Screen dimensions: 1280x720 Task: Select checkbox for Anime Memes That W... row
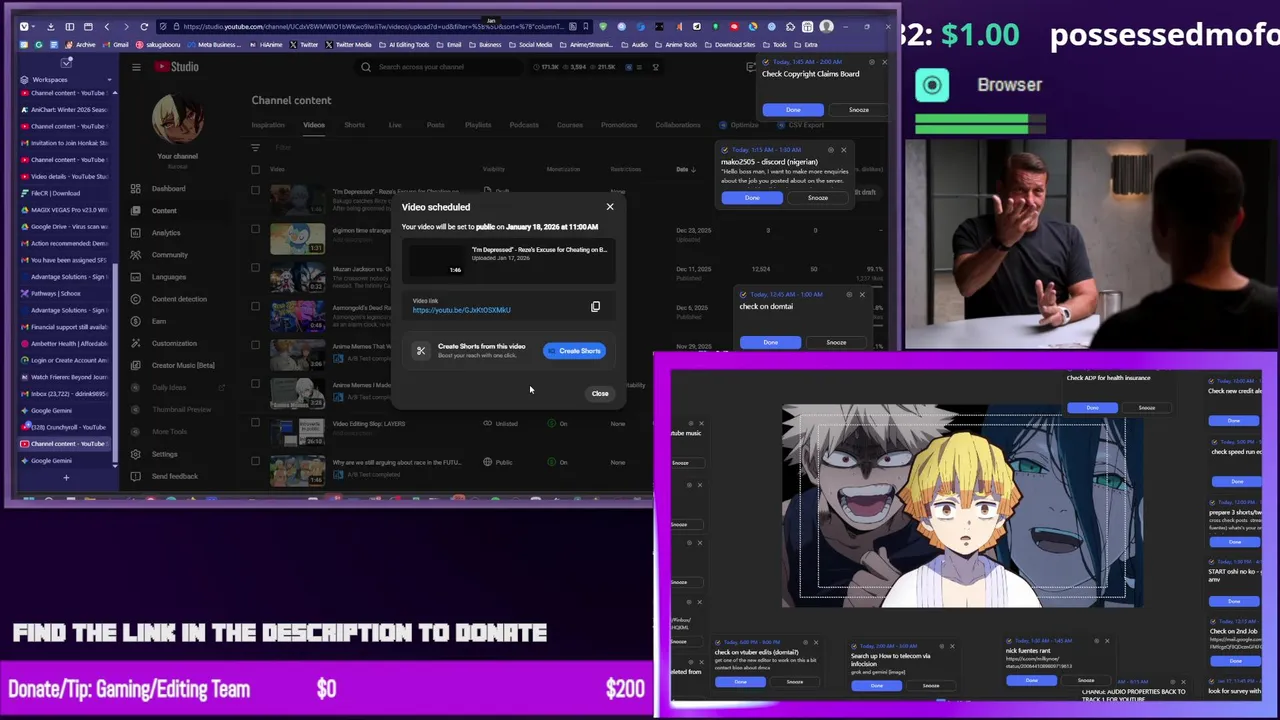point(256,345)
